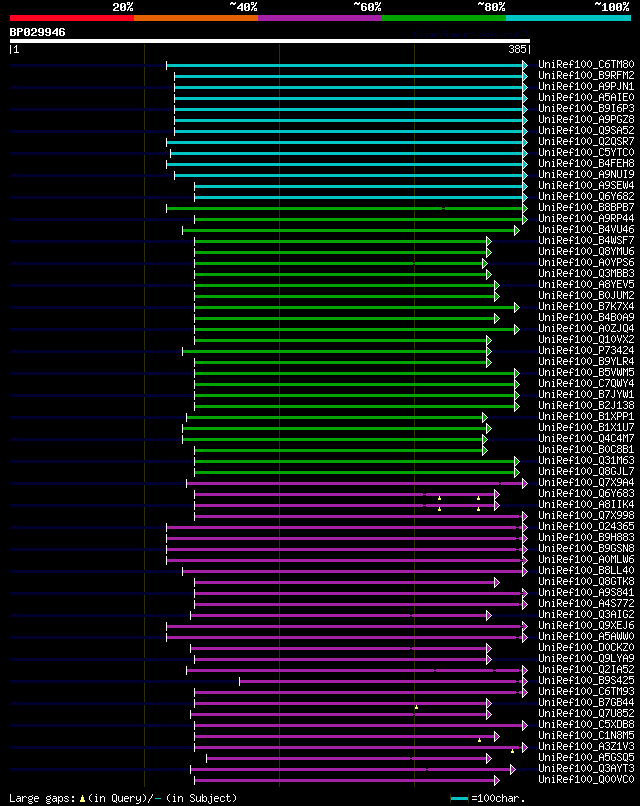This screenshot has width=640, height=806.
Task: Select the UniRef100_B8LL40 label
Action: [586, 571]
